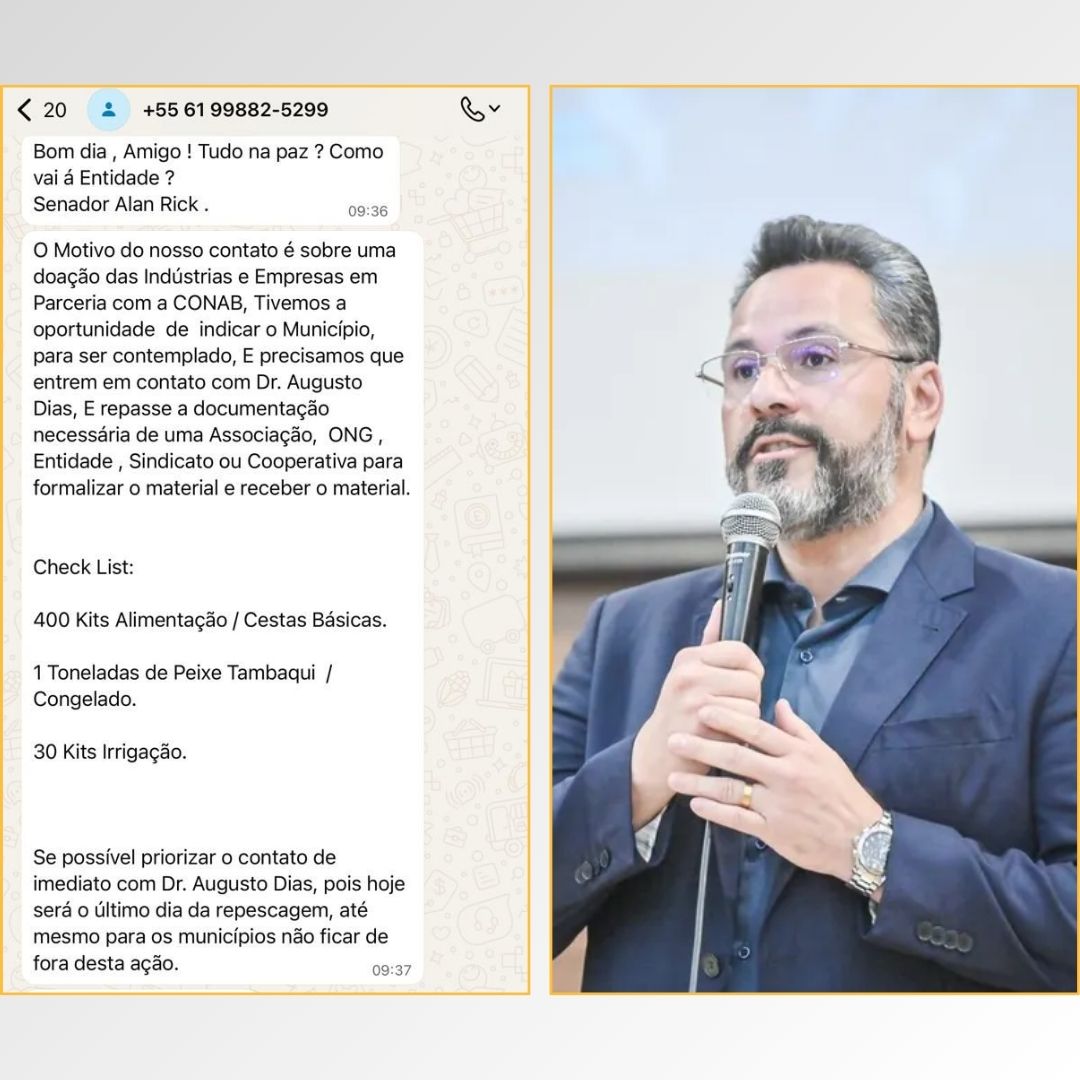Click the gold ring on the finger
1080x1080 pixels.
(746, 795)
